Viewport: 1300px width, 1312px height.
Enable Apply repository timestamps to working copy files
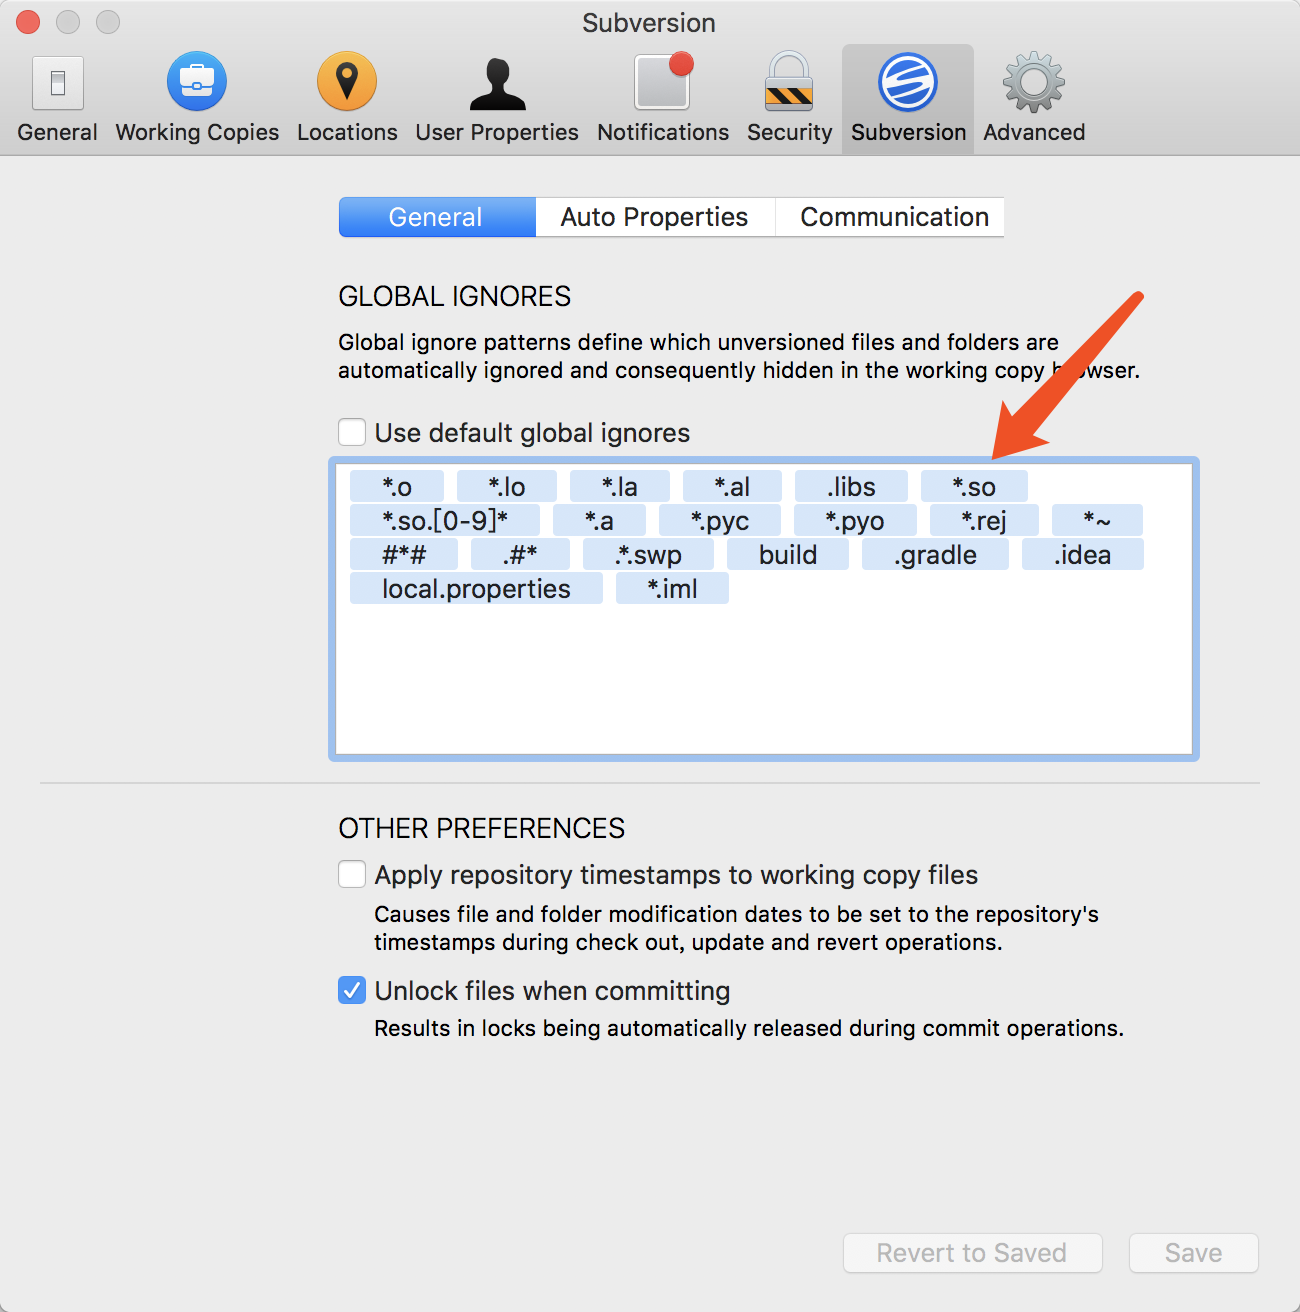point(352,874)
